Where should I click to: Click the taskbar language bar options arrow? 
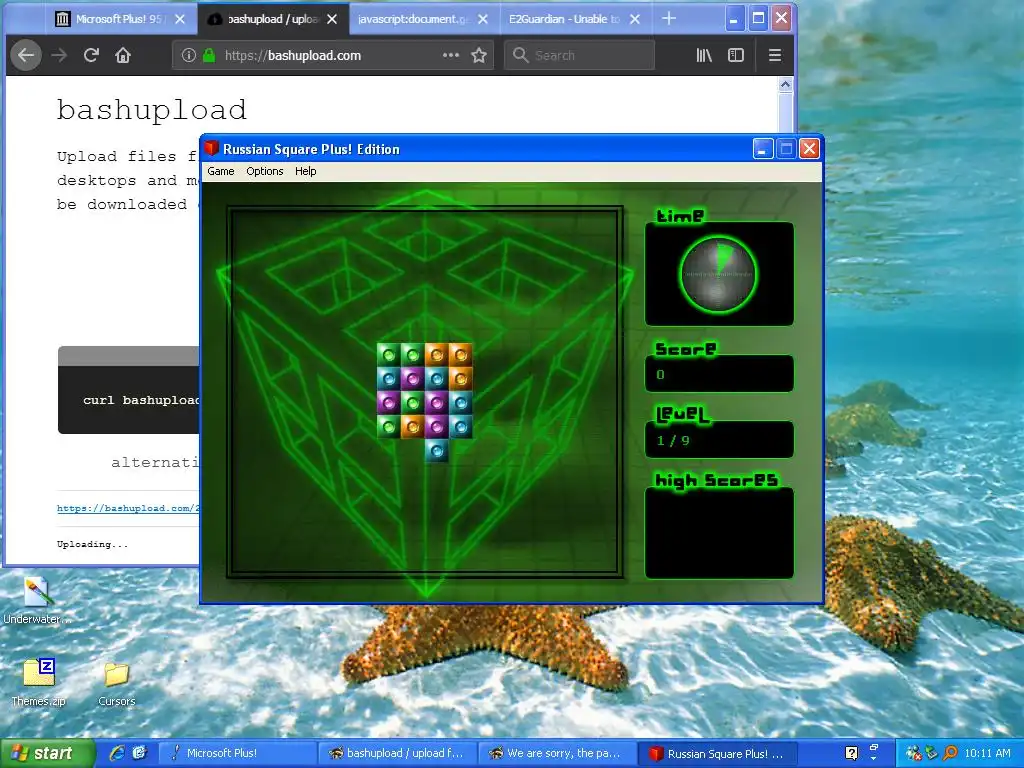pos(874,758)
